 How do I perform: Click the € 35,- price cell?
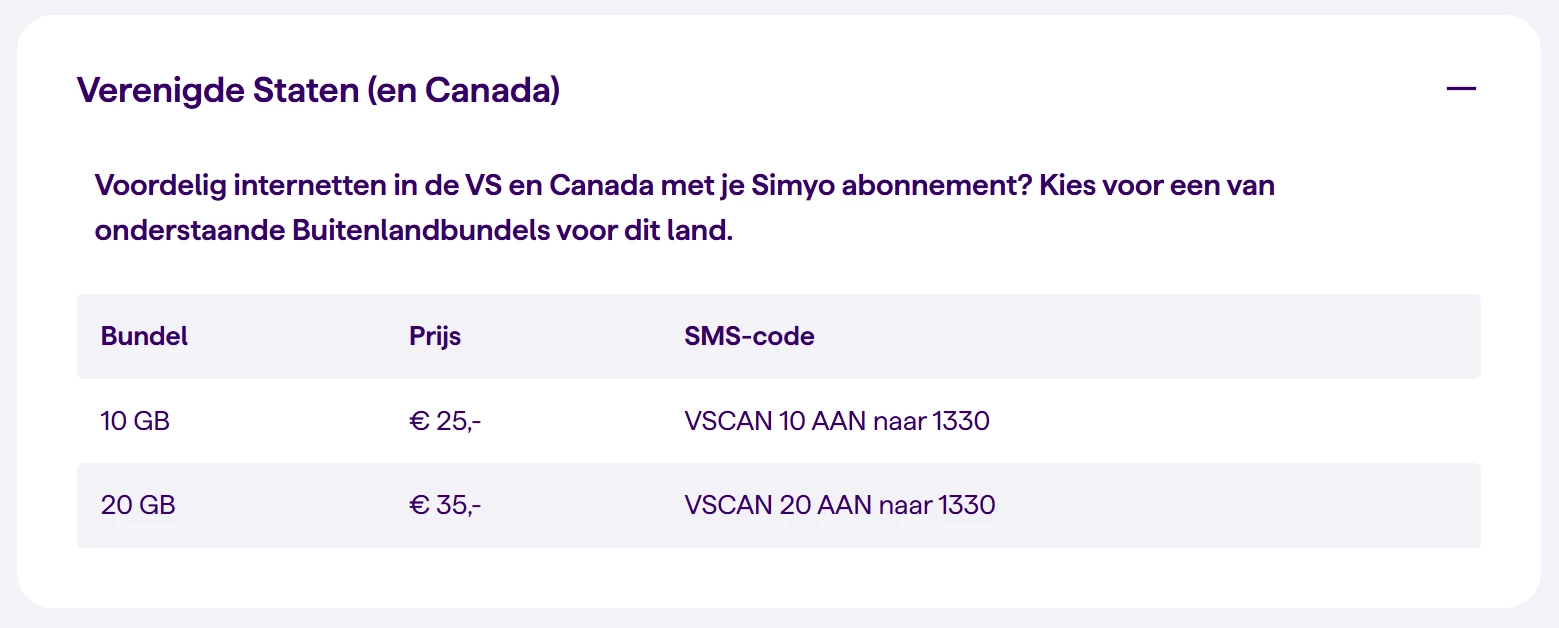tap(445, 505)
